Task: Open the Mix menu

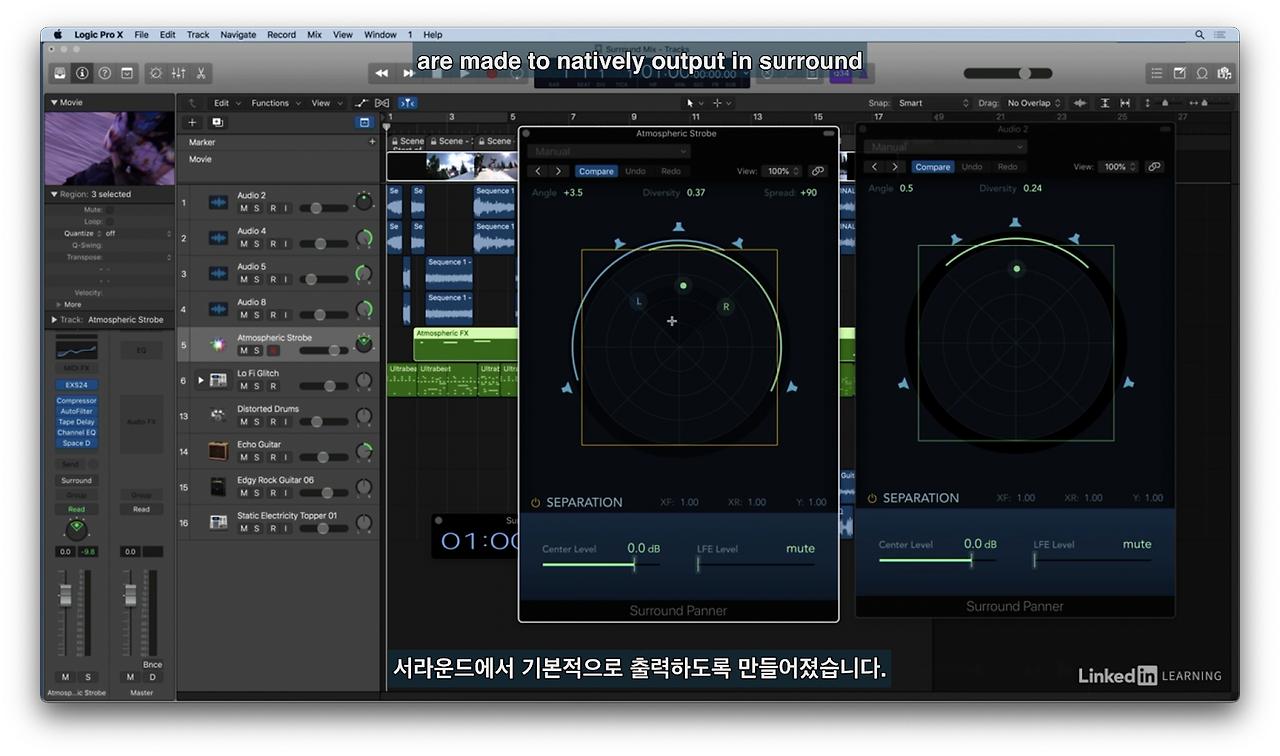Action: click(314, 35)
